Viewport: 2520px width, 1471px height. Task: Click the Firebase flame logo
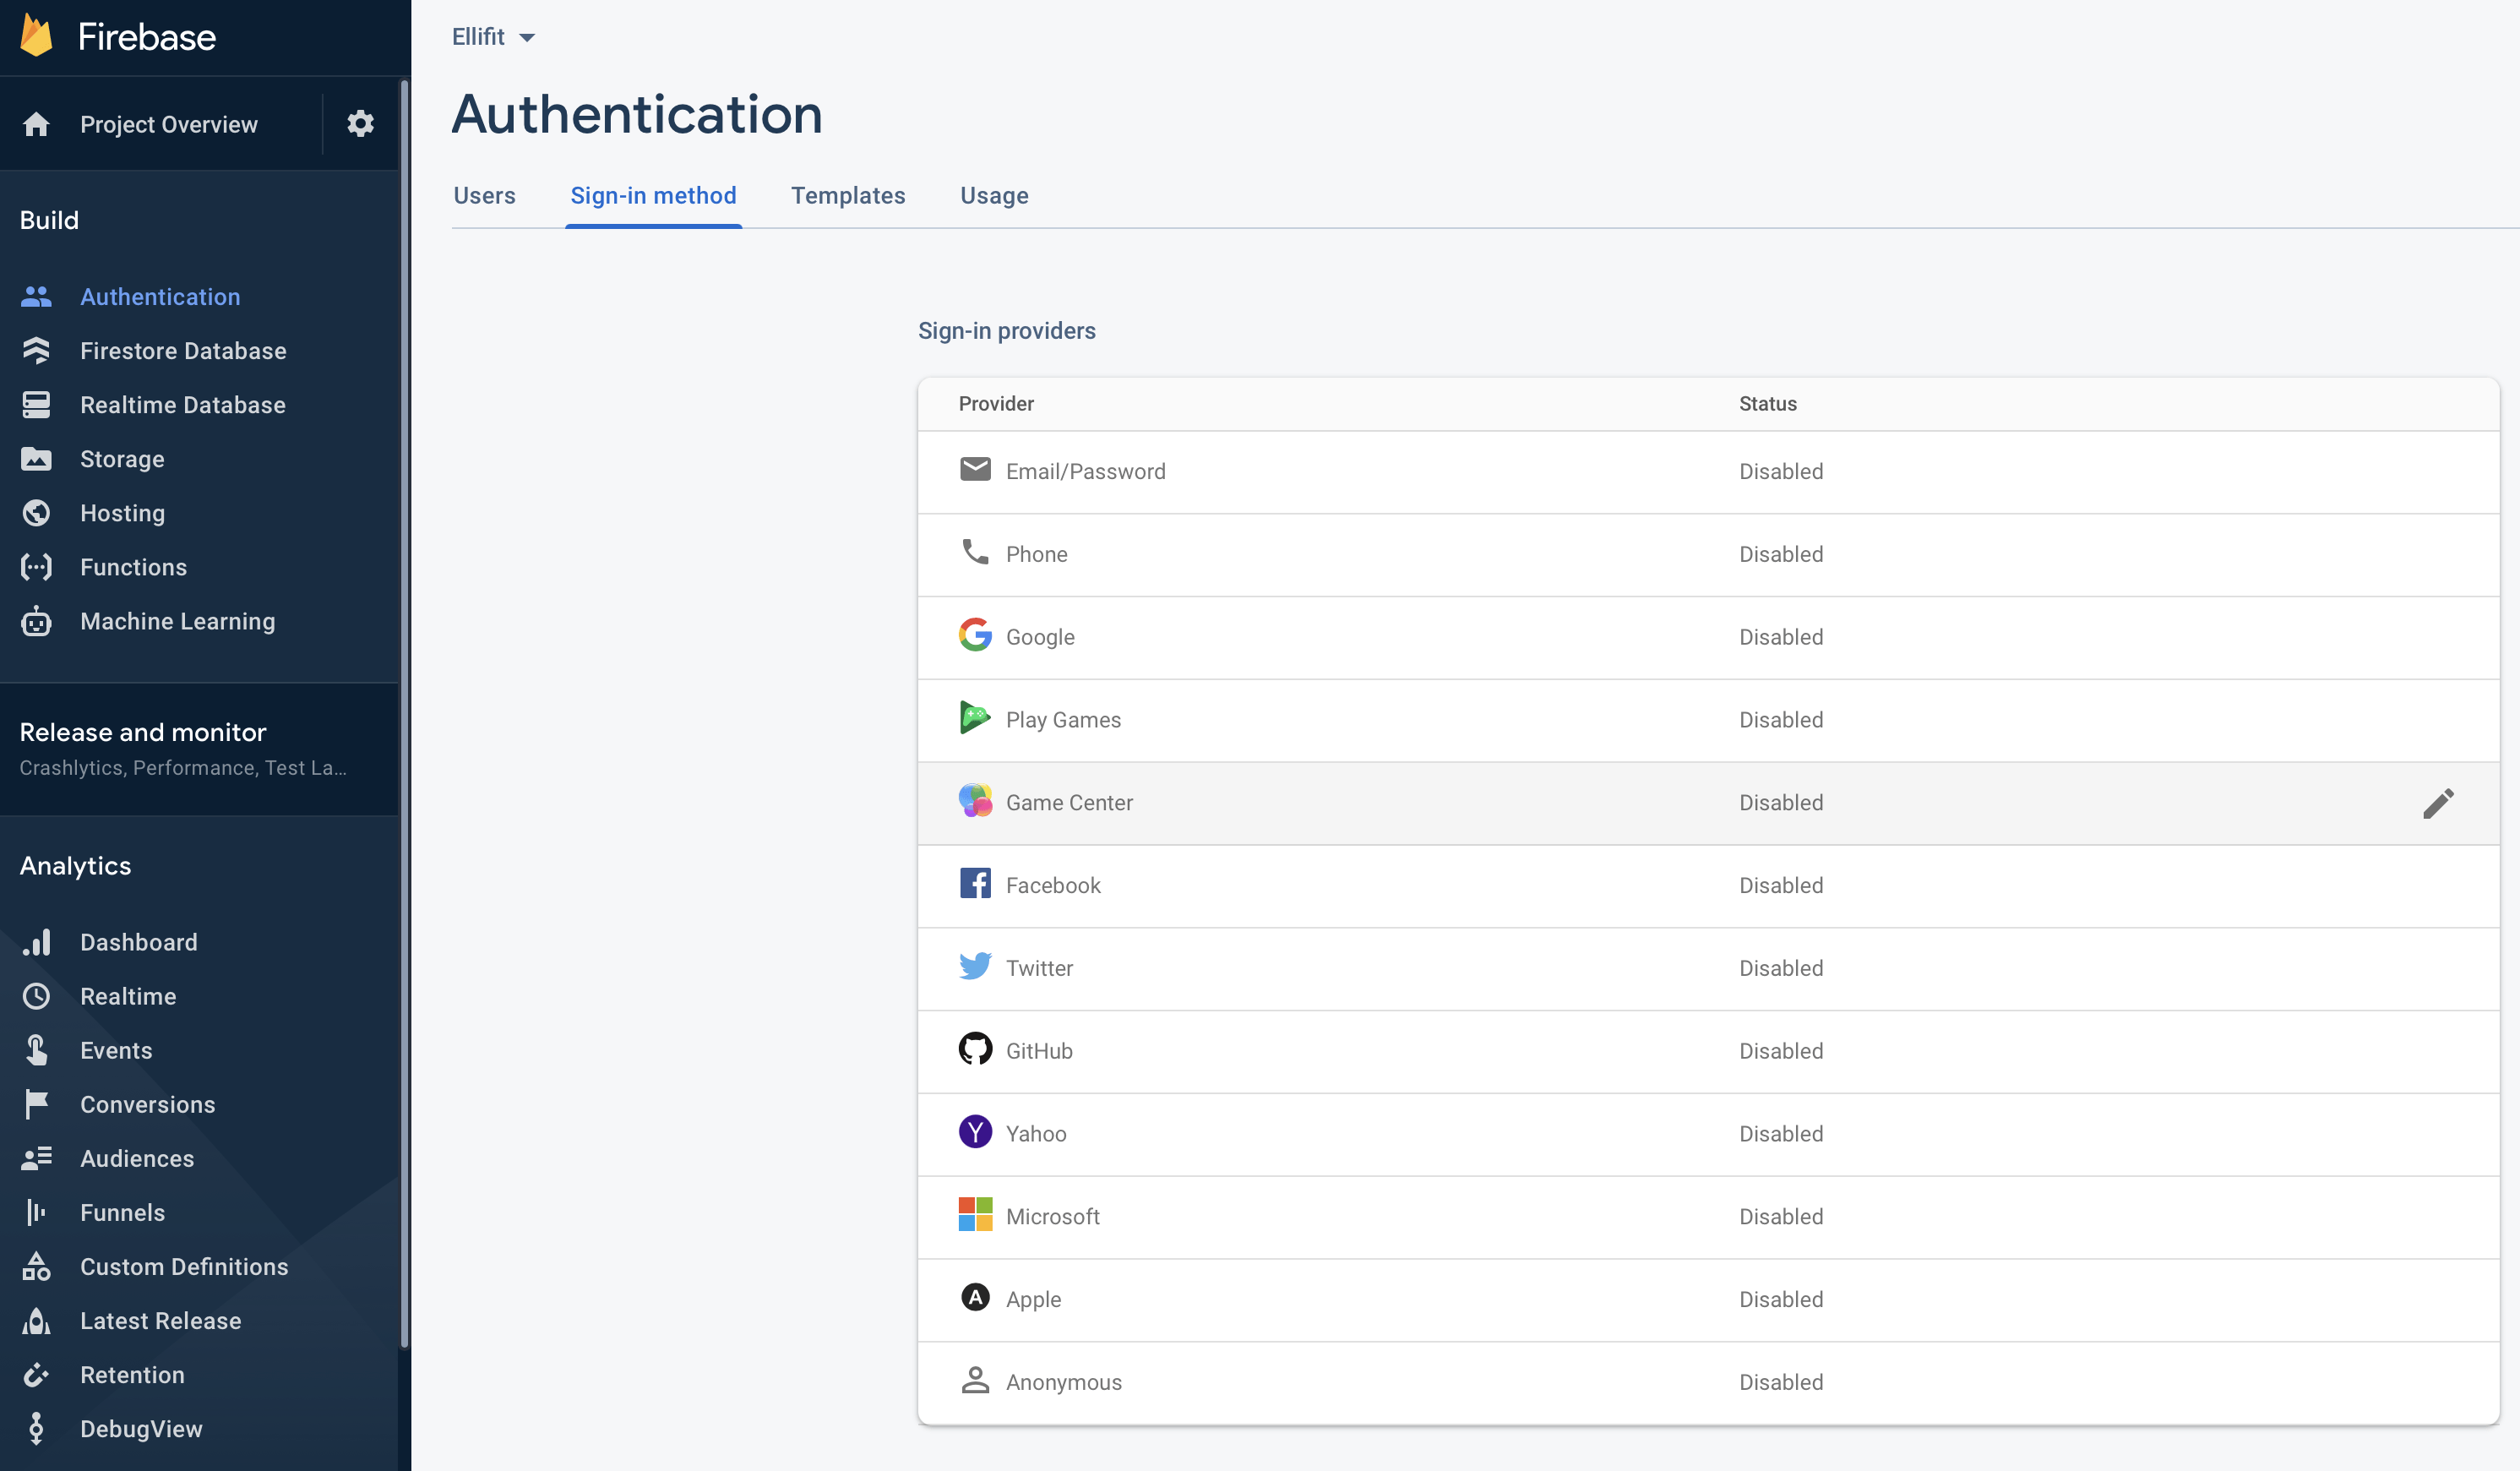coord(37,36)
